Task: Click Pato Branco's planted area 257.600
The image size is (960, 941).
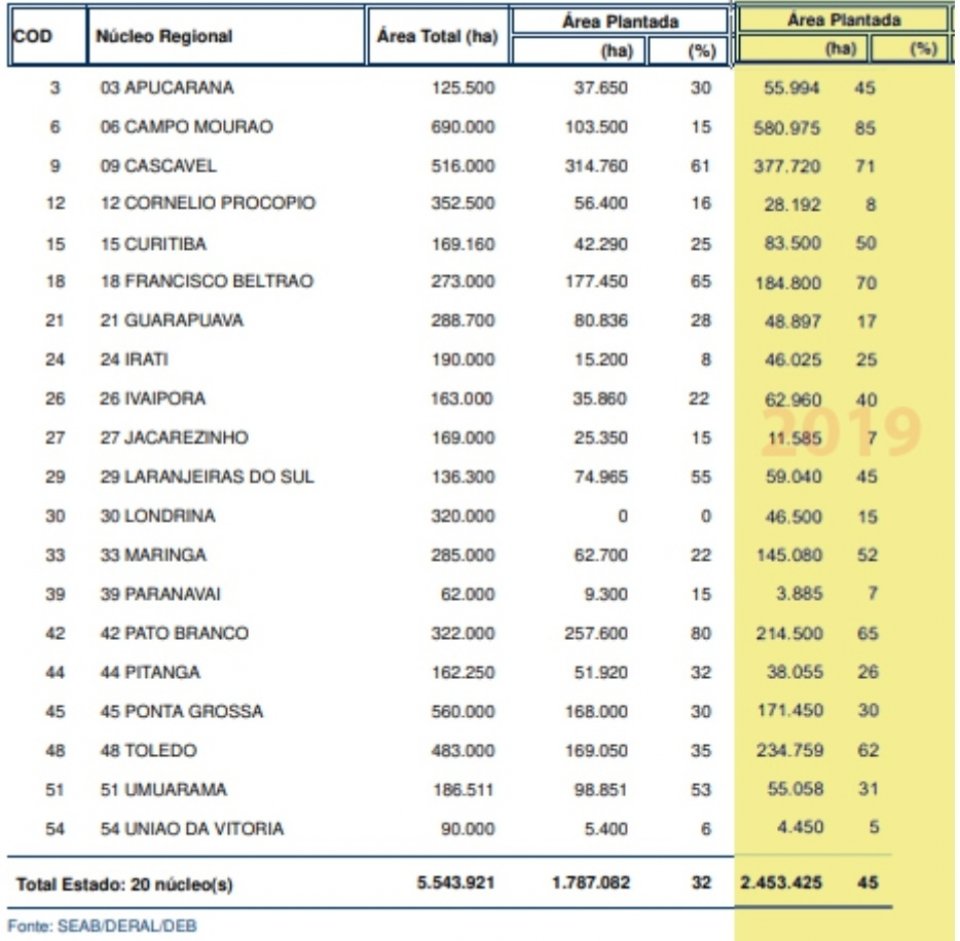Action: (x=596, y=633)
